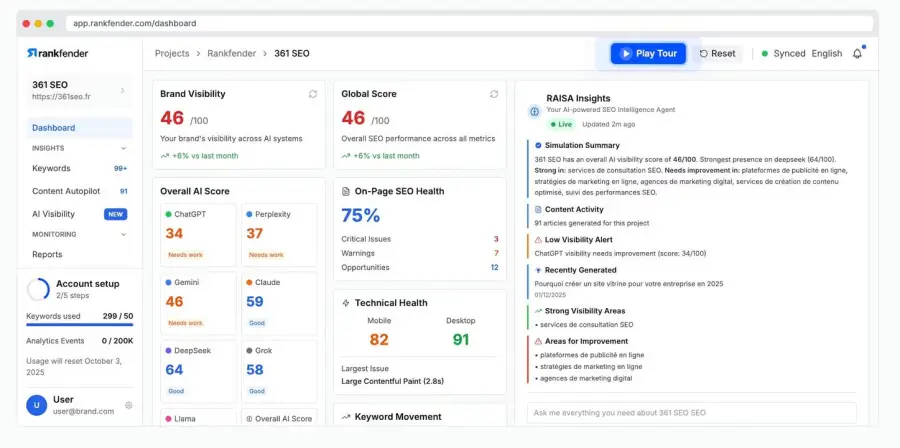
Task: Click the Areas for Improvement warning icon
Action: [x=538, y=341]
